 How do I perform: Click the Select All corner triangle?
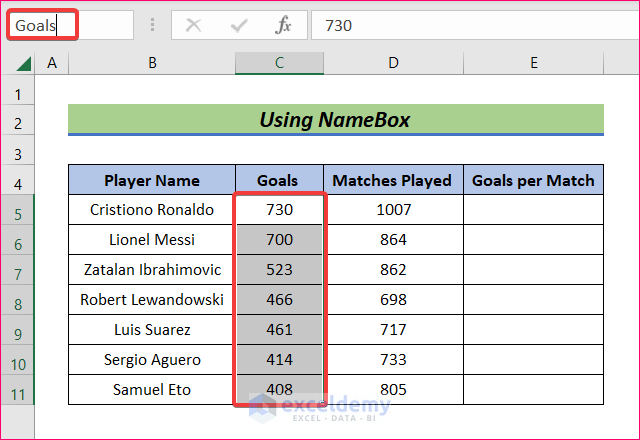pyautogui.click(x=22, y=64)
